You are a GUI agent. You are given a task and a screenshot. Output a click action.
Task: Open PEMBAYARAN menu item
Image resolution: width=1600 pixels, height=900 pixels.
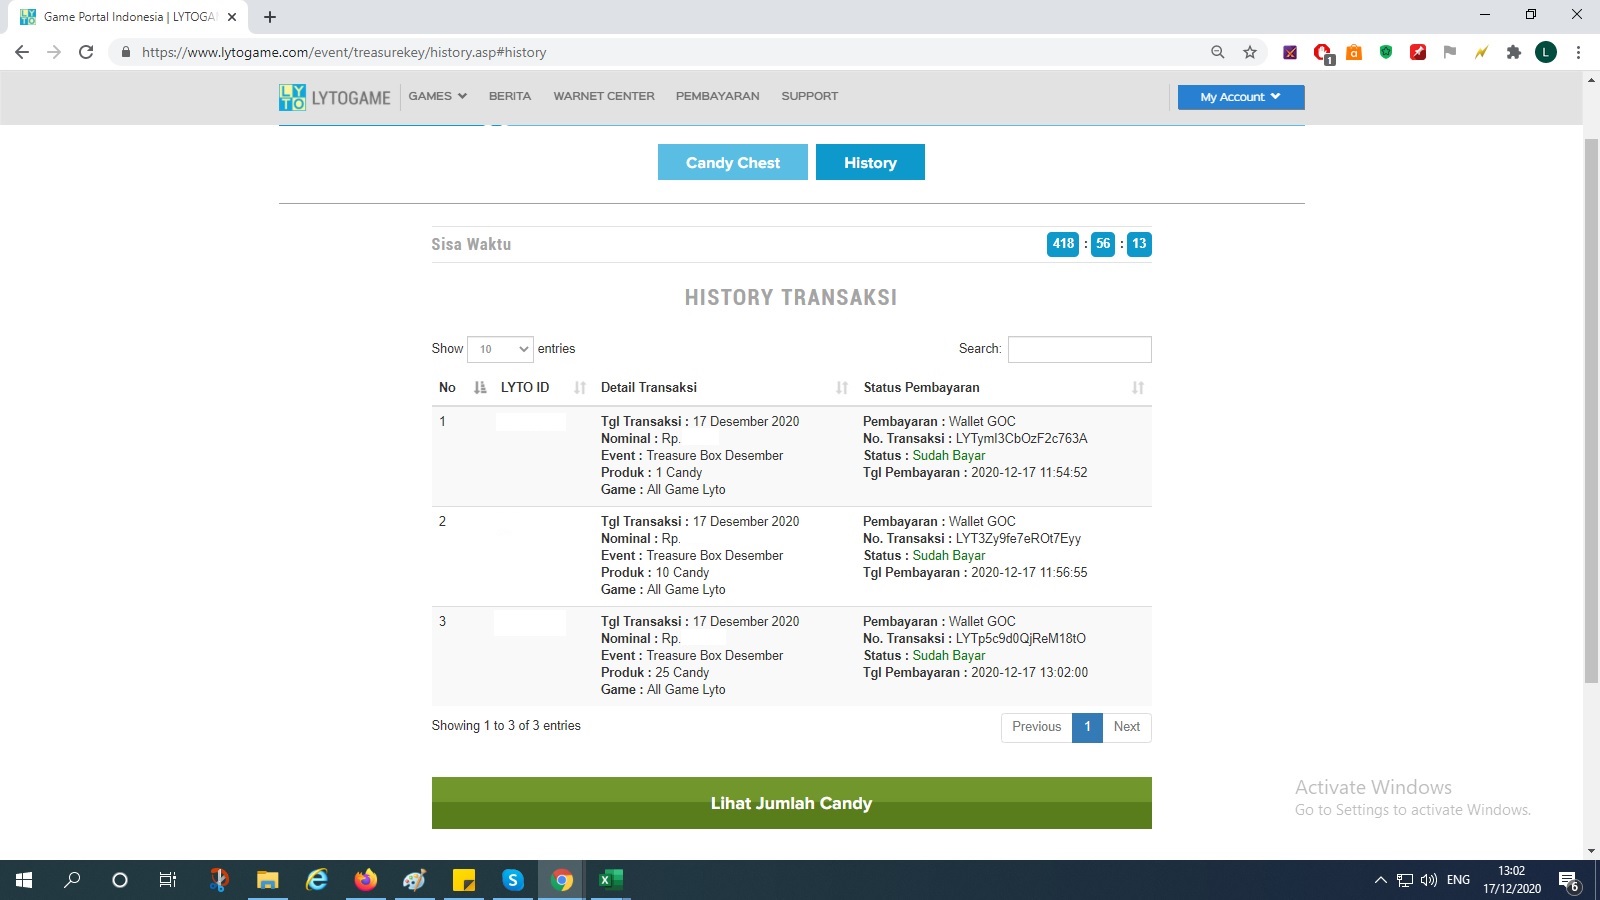pos(718,96)
